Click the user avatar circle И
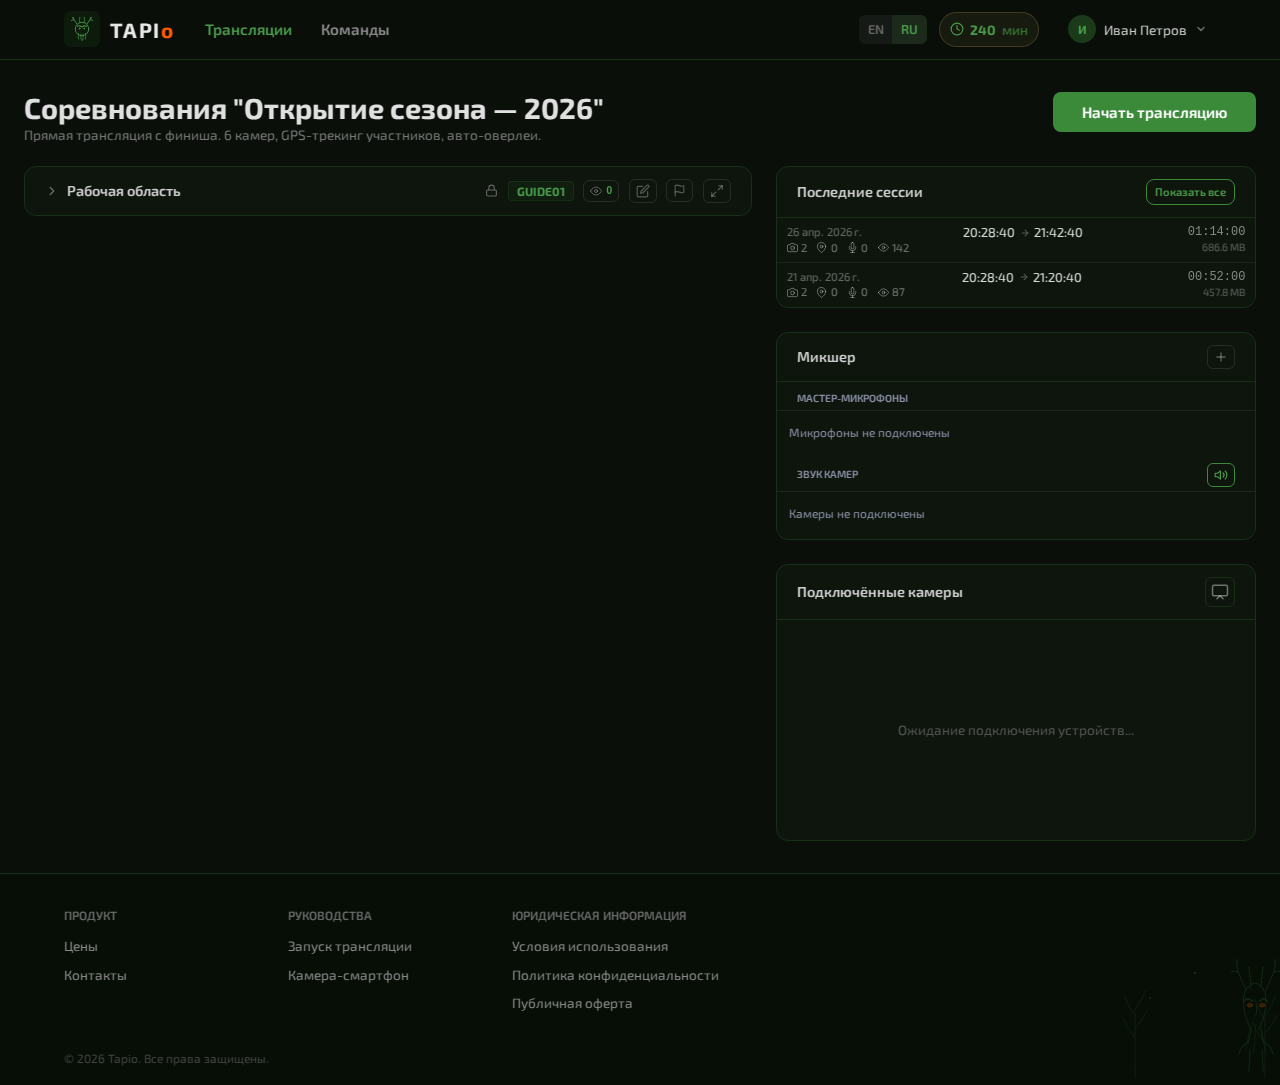This screenshot has width=1280, height=1085. (1082, 29)
